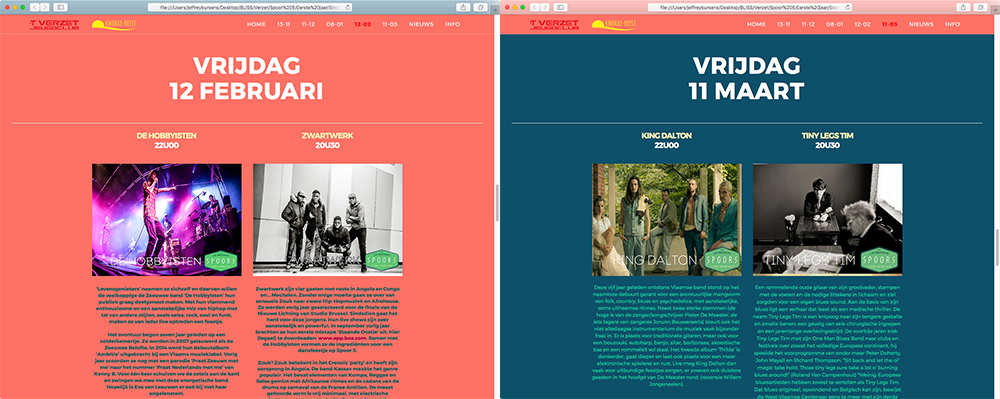Screen dimensions: 1000x399
Task: Click the HOME link on the right page
Action: coord(756,24)
